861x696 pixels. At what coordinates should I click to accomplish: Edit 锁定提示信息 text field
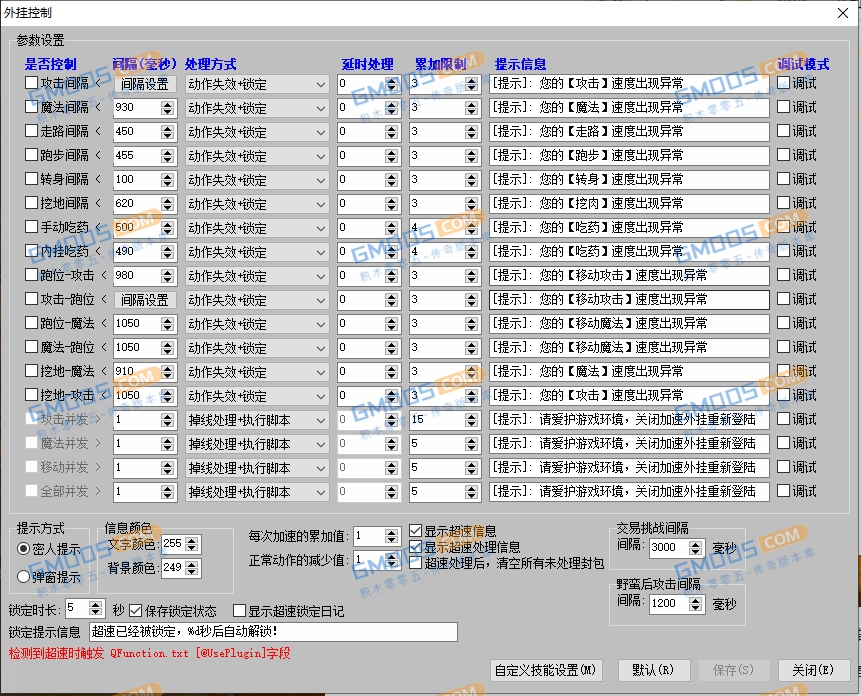pyautogui.click(x=273, y=632)
